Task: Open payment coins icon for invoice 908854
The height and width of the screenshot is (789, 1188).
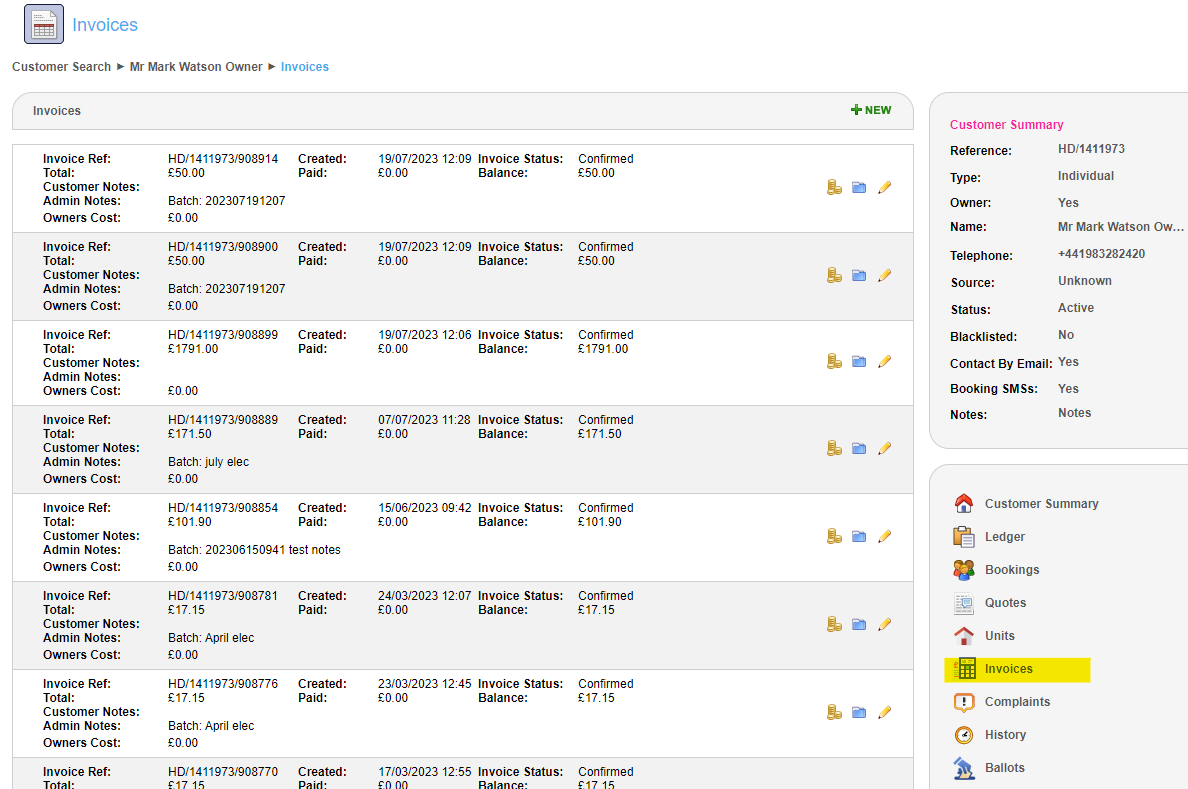Action: click(x=834, y=536)
